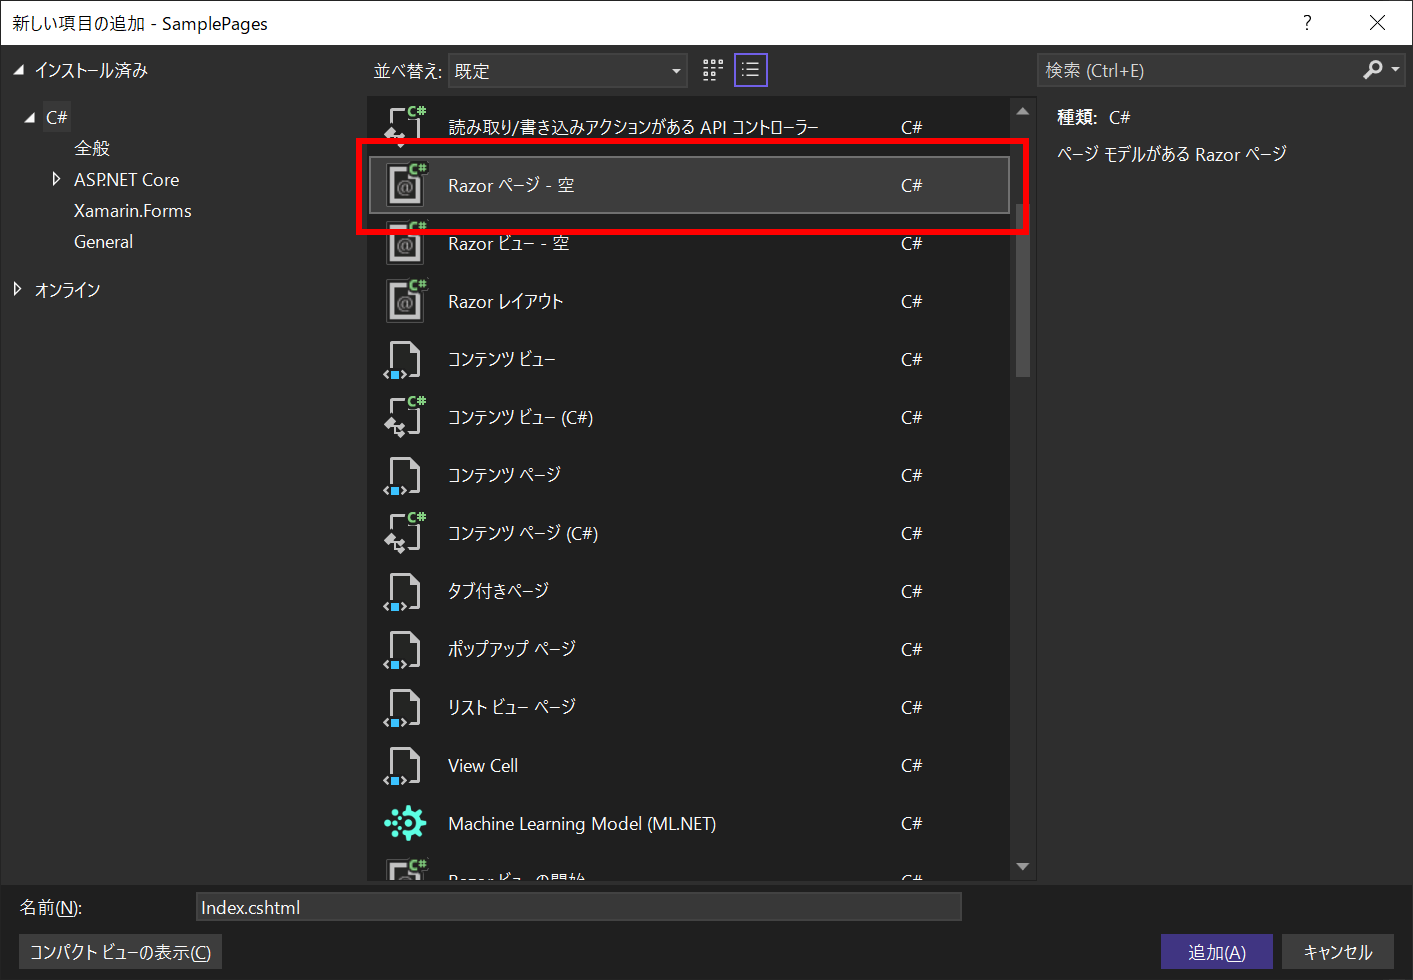1413x980 pixels.
Task: Select the Razor ページ - 空 template icon
Action: [x=405, y=185]
